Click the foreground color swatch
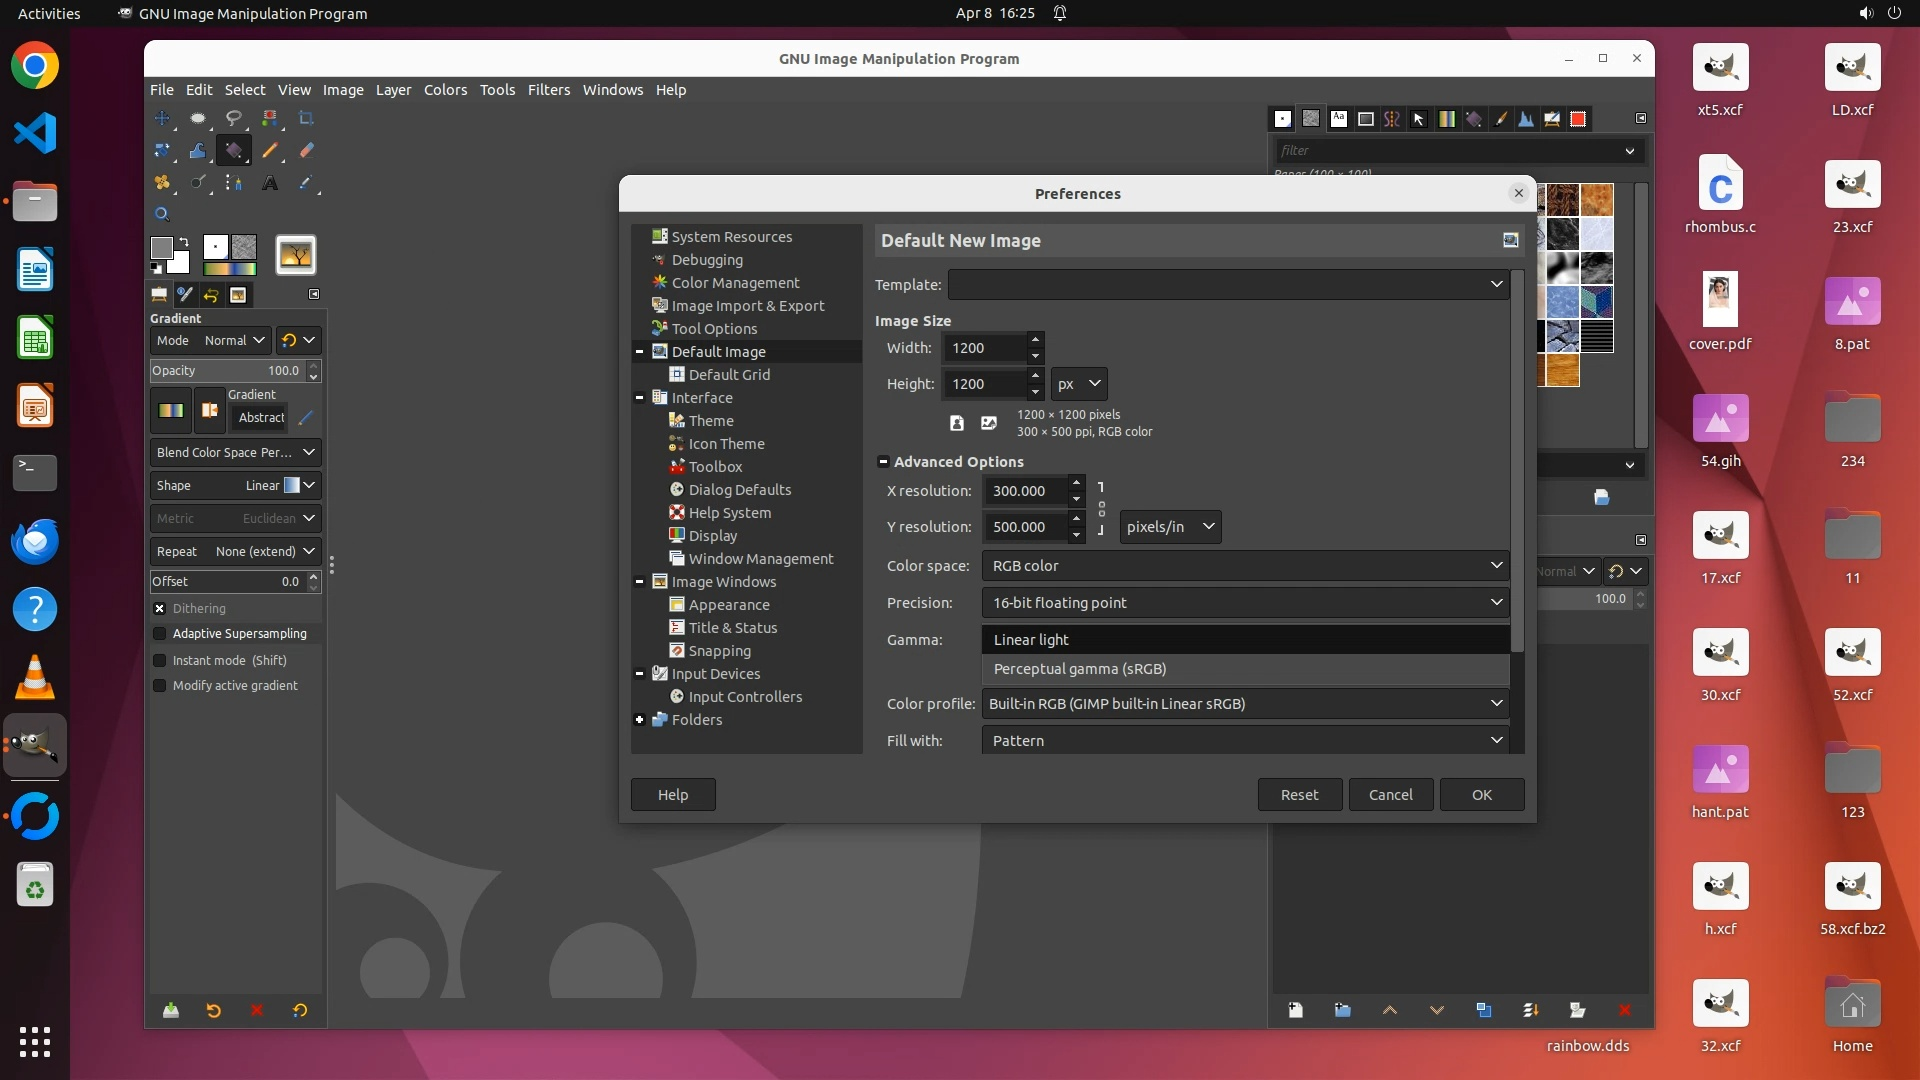 click(x=161, y=247)
